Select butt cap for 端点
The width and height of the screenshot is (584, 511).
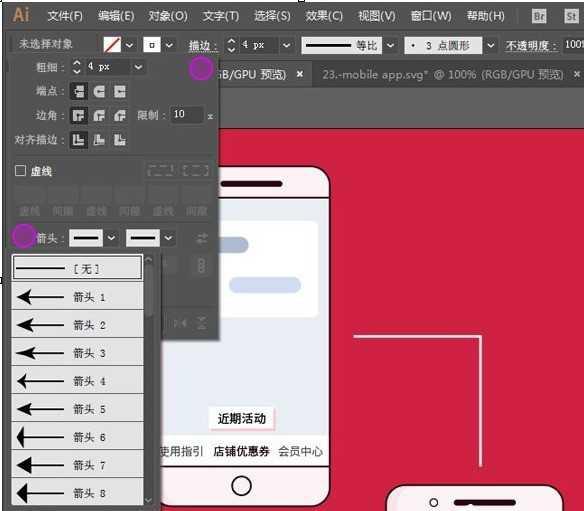point(79,91)
